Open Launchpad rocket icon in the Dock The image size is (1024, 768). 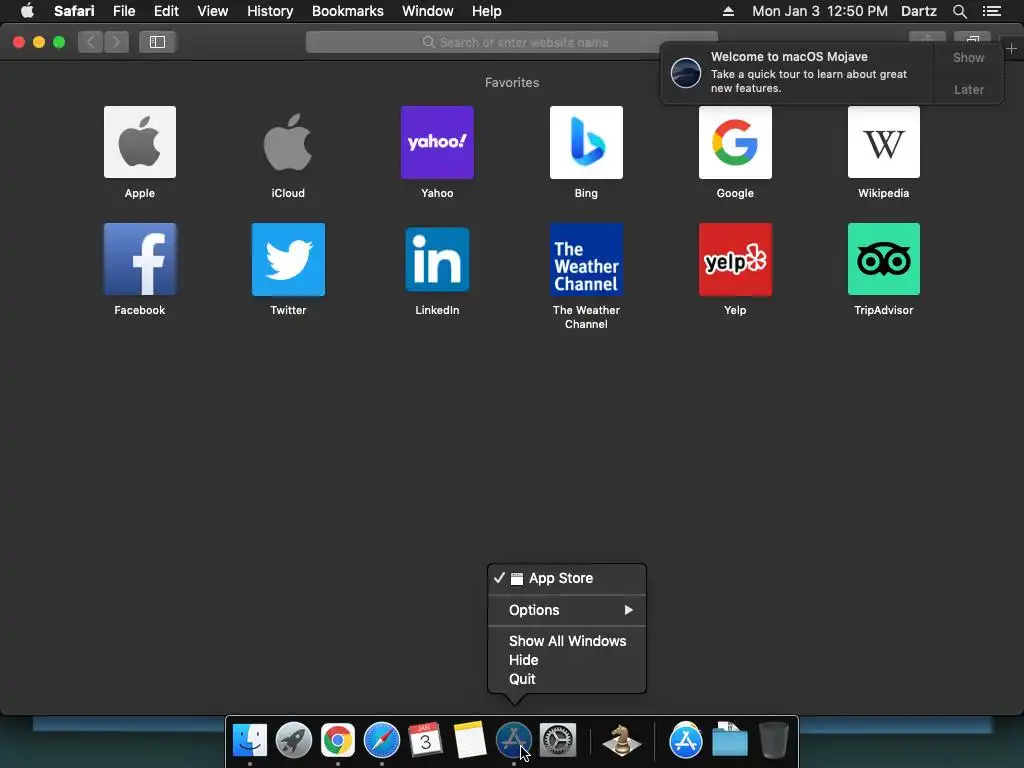pyautogui.click(x=294, y=740)
